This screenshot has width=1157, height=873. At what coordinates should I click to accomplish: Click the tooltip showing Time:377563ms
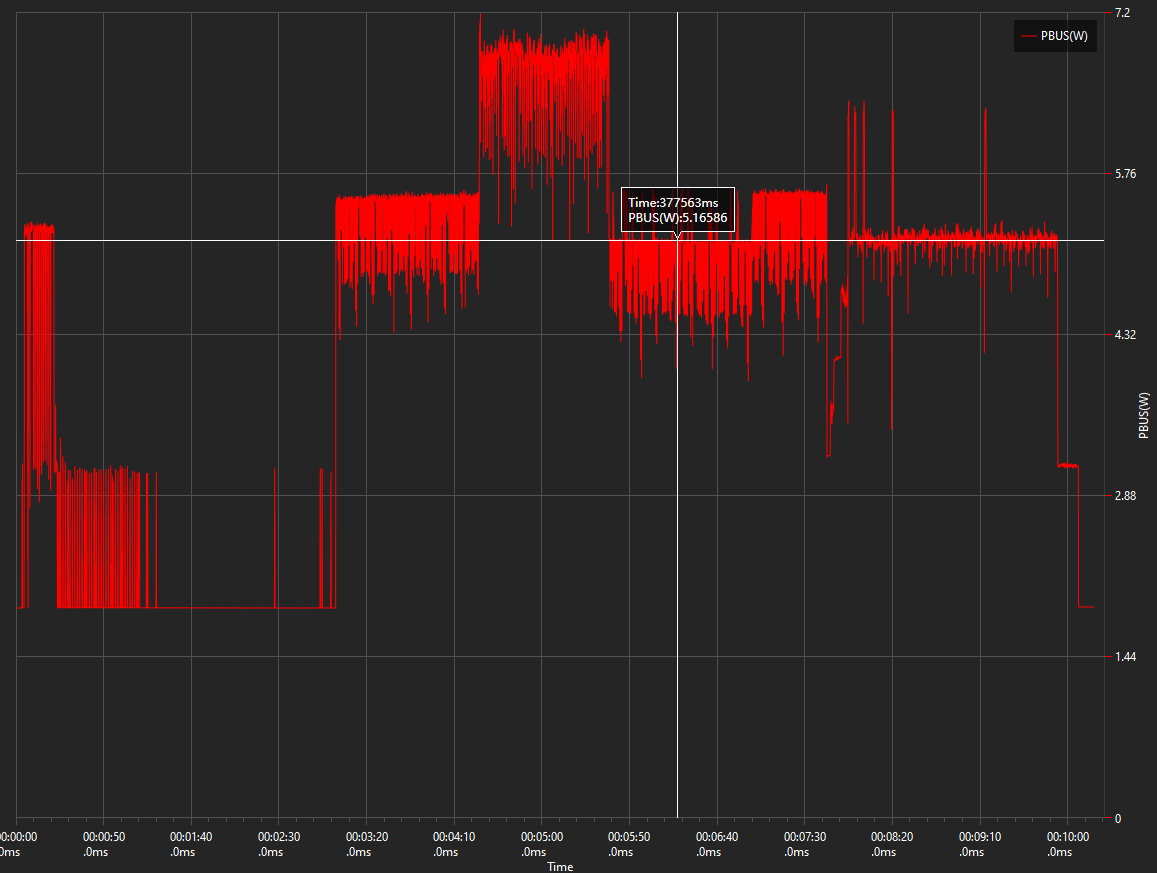pos(677,209)
